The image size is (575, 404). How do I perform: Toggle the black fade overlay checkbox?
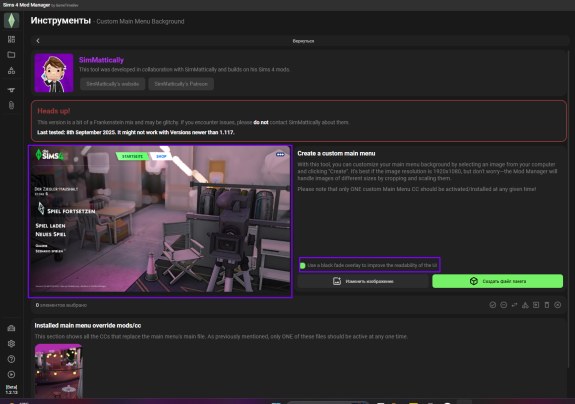point(303,265)
